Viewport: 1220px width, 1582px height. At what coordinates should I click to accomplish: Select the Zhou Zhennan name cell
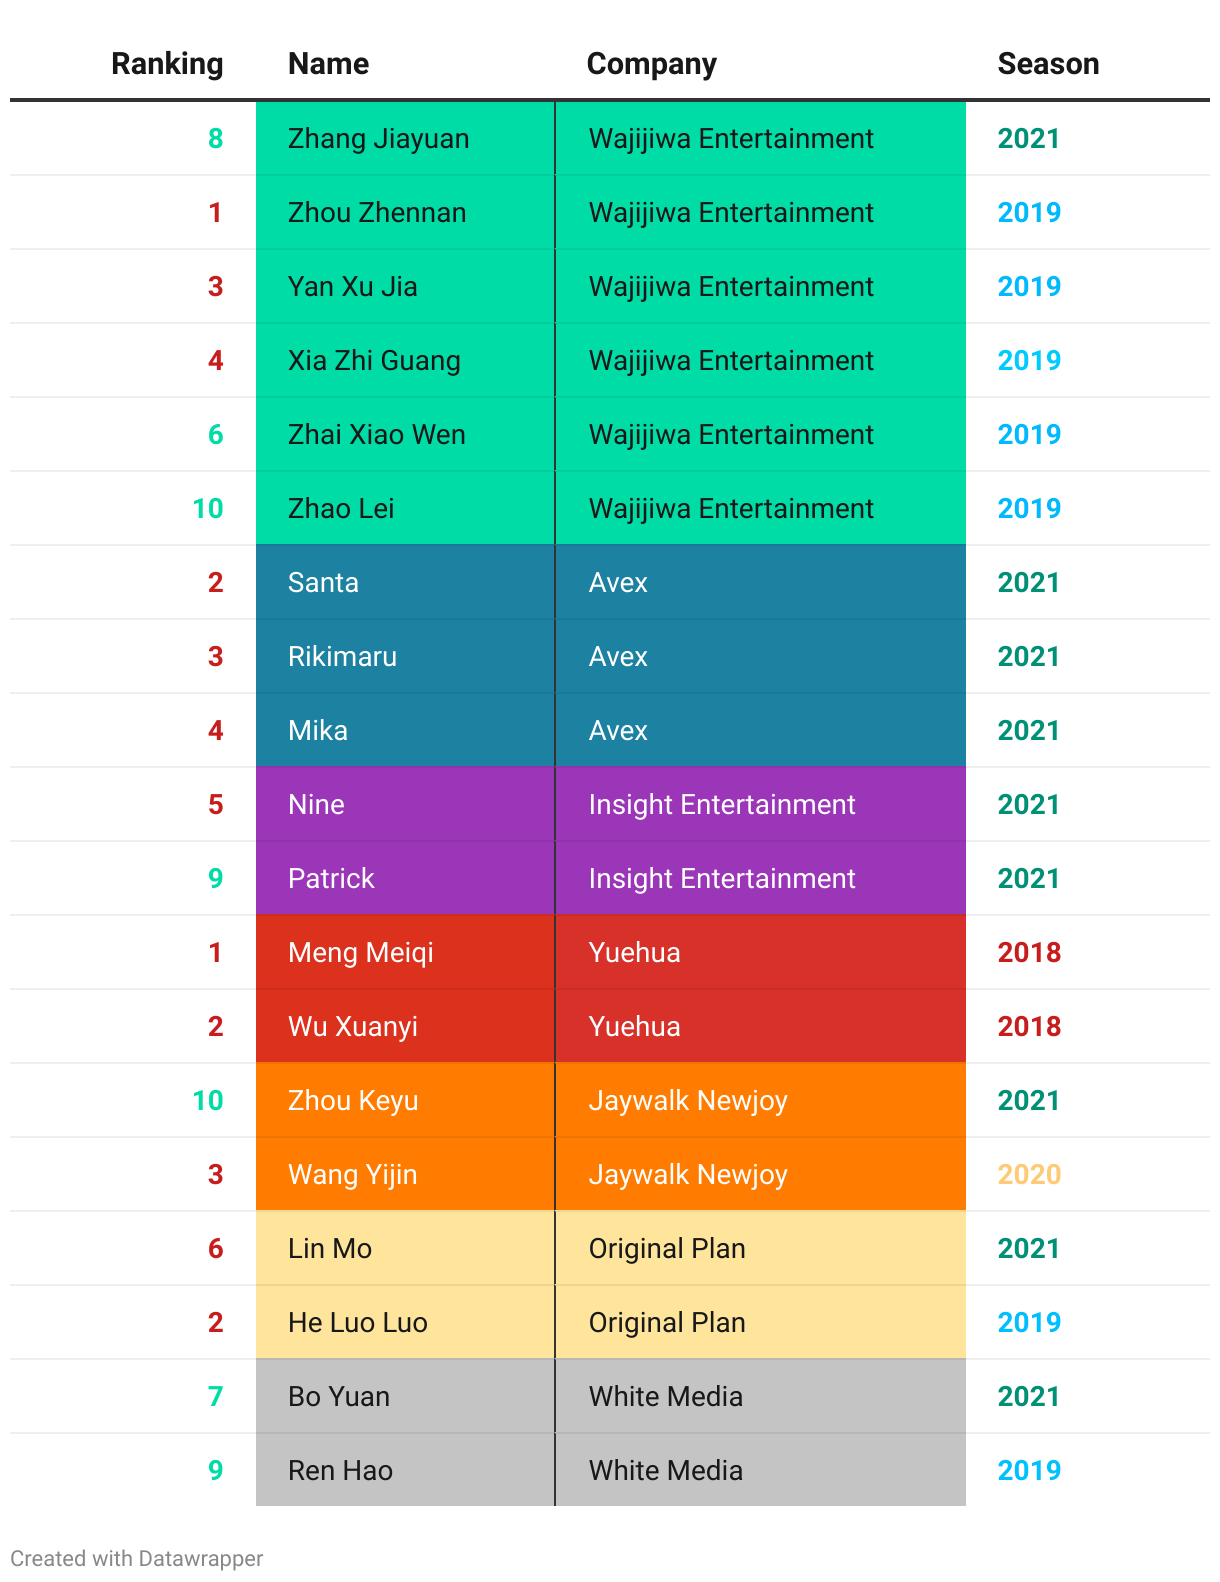377,213
